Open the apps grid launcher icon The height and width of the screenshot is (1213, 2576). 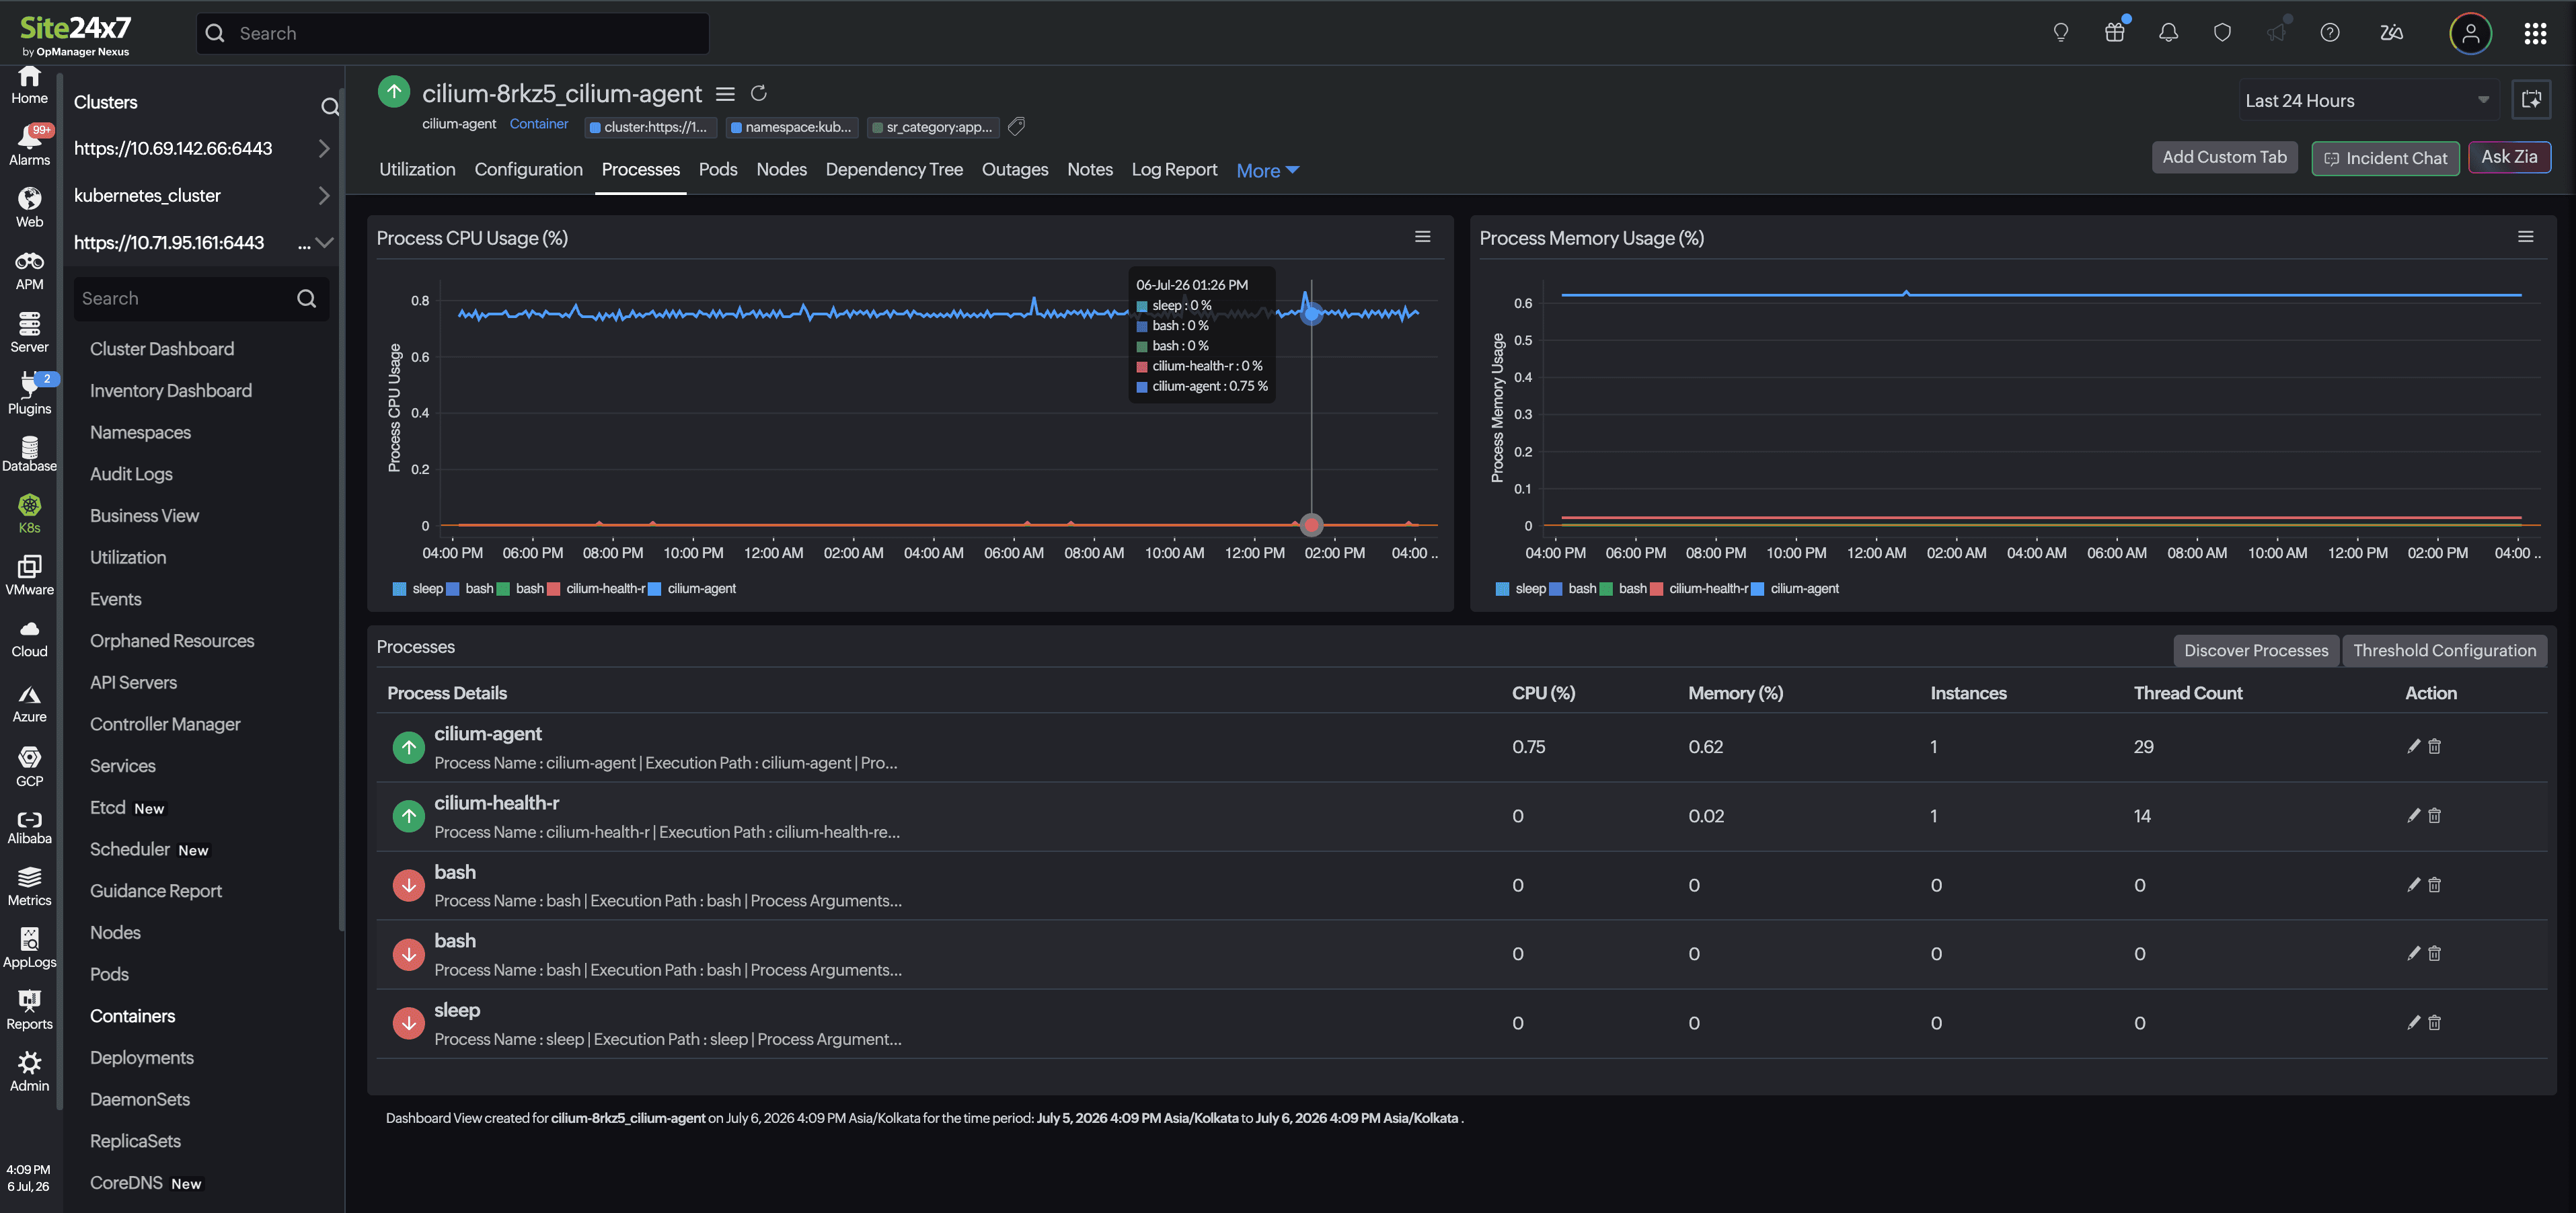click(x=2535, y=33)
